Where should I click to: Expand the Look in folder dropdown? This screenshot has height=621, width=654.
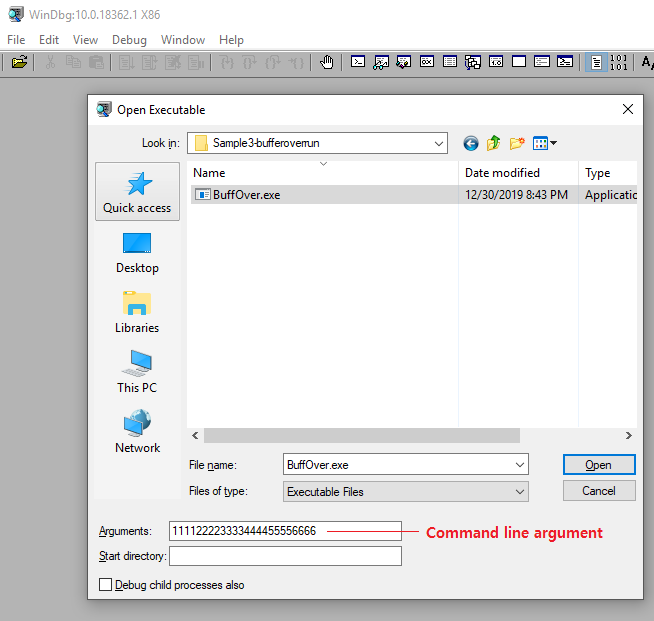(x=438, y=143)
